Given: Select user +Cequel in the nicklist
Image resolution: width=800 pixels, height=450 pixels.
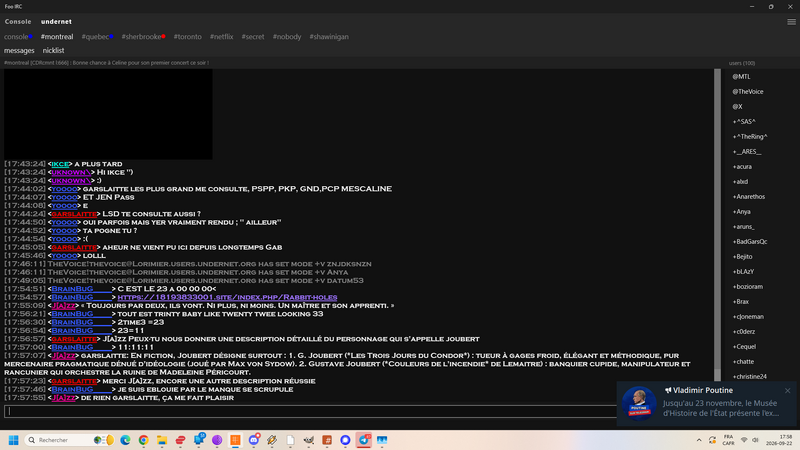Looking at the screenshot, I should click(x=744, y=346).
